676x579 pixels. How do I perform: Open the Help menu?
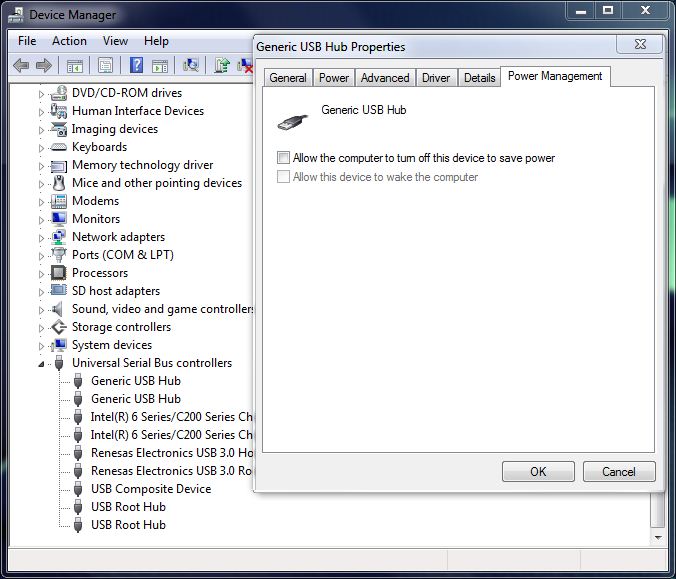(x=156, y=41)
